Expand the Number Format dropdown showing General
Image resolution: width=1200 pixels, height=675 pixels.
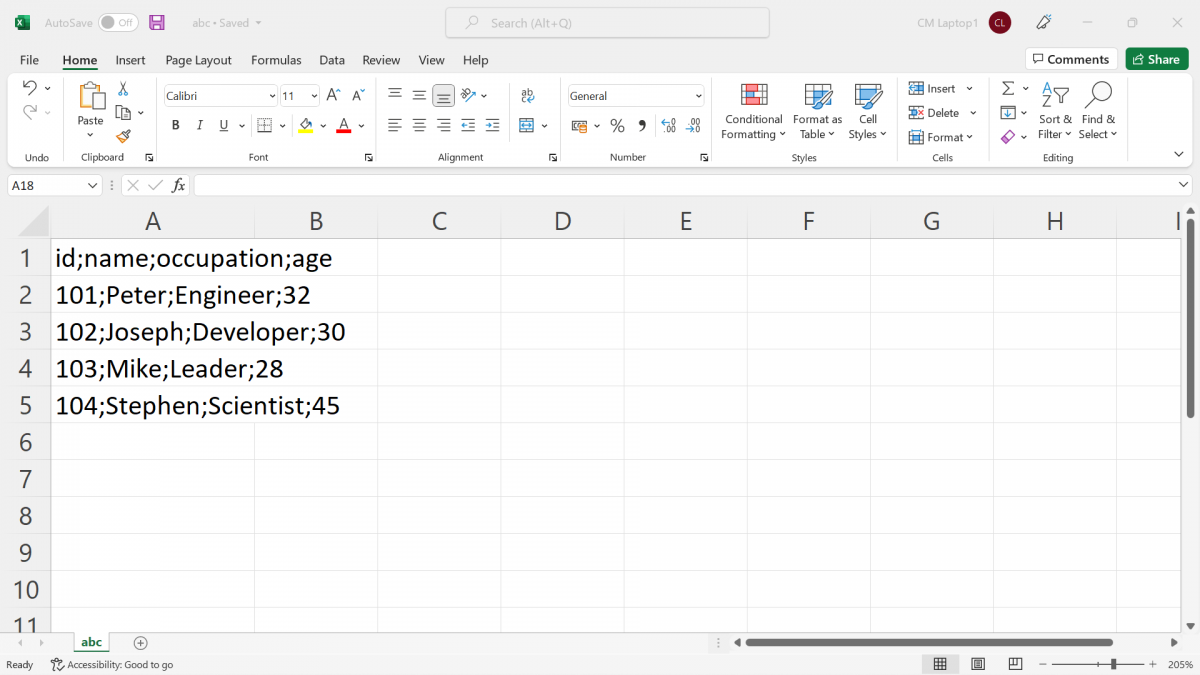[697, 95]
